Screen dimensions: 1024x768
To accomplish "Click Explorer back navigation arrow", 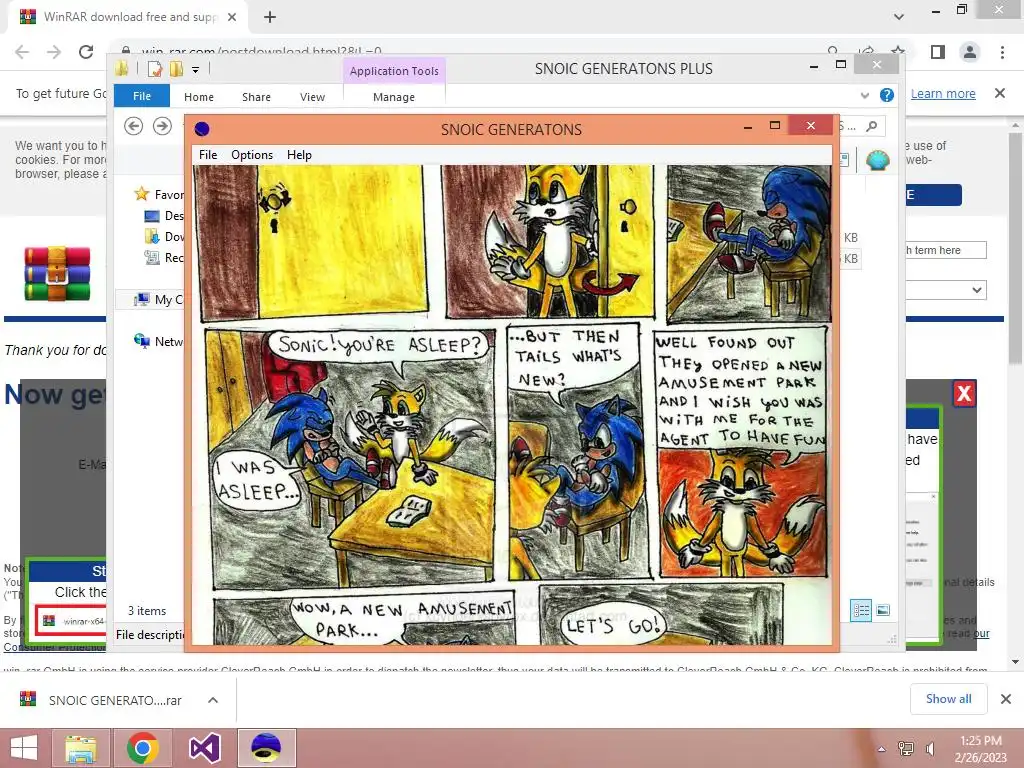I will pos(133,125).
